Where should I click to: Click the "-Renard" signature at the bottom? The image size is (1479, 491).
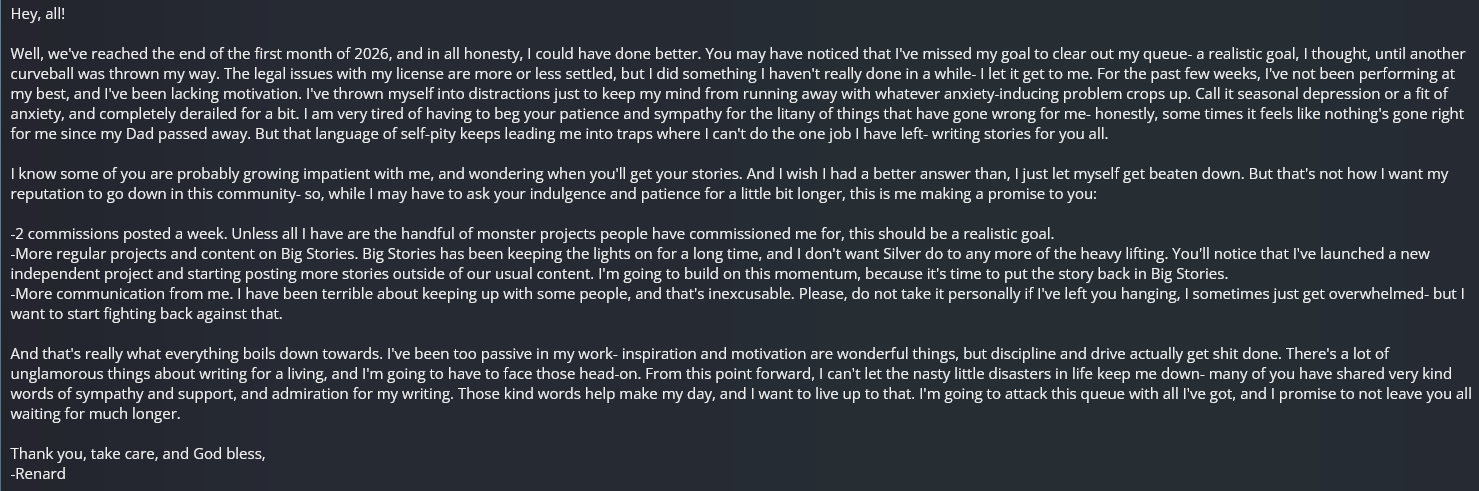click(x=38, y=474)
